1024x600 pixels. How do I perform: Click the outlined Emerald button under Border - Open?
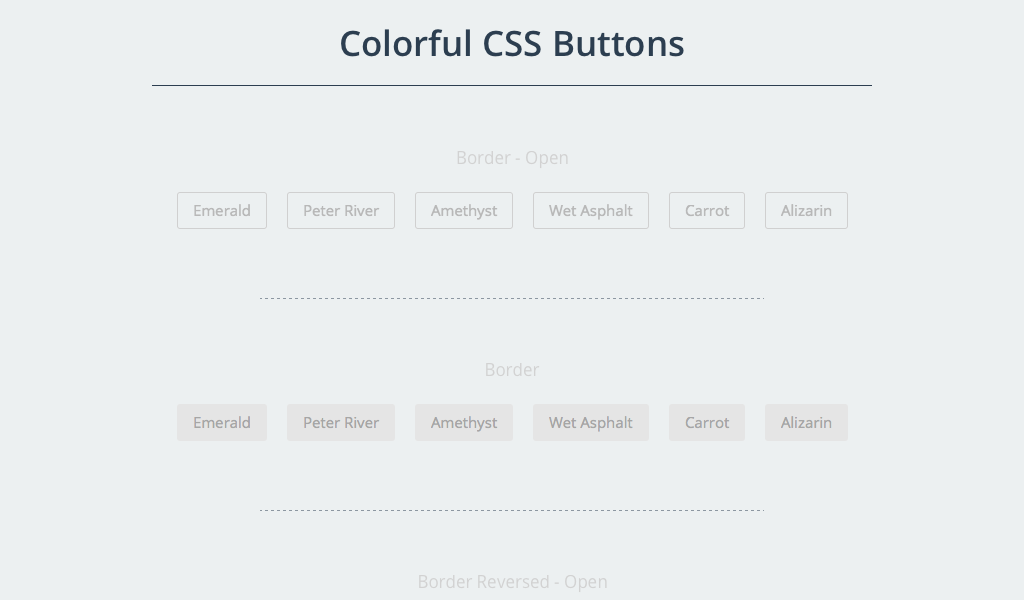click(x=222, y=211)
